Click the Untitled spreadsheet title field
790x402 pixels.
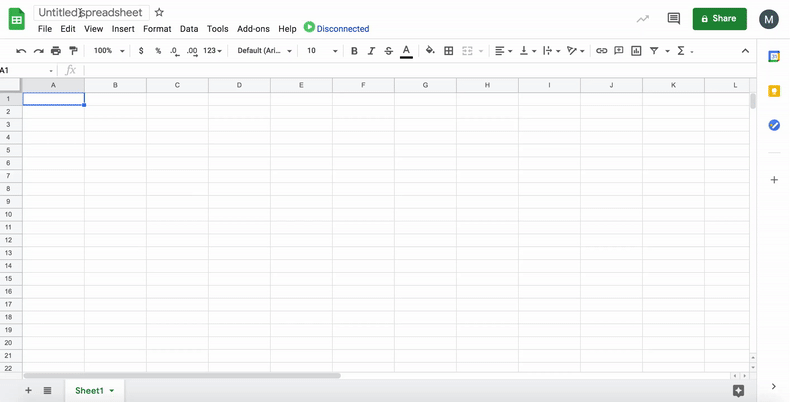coord(91,13)
